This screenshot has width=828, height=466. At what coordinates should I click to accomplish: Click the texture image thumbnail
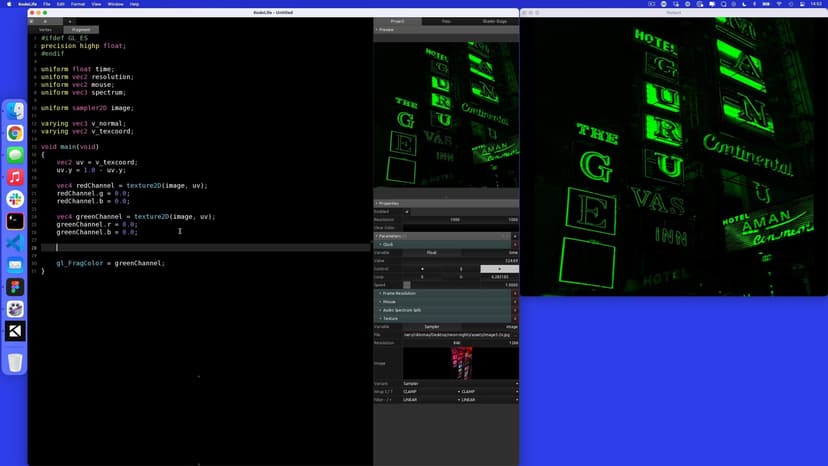(x=461, y=362)
